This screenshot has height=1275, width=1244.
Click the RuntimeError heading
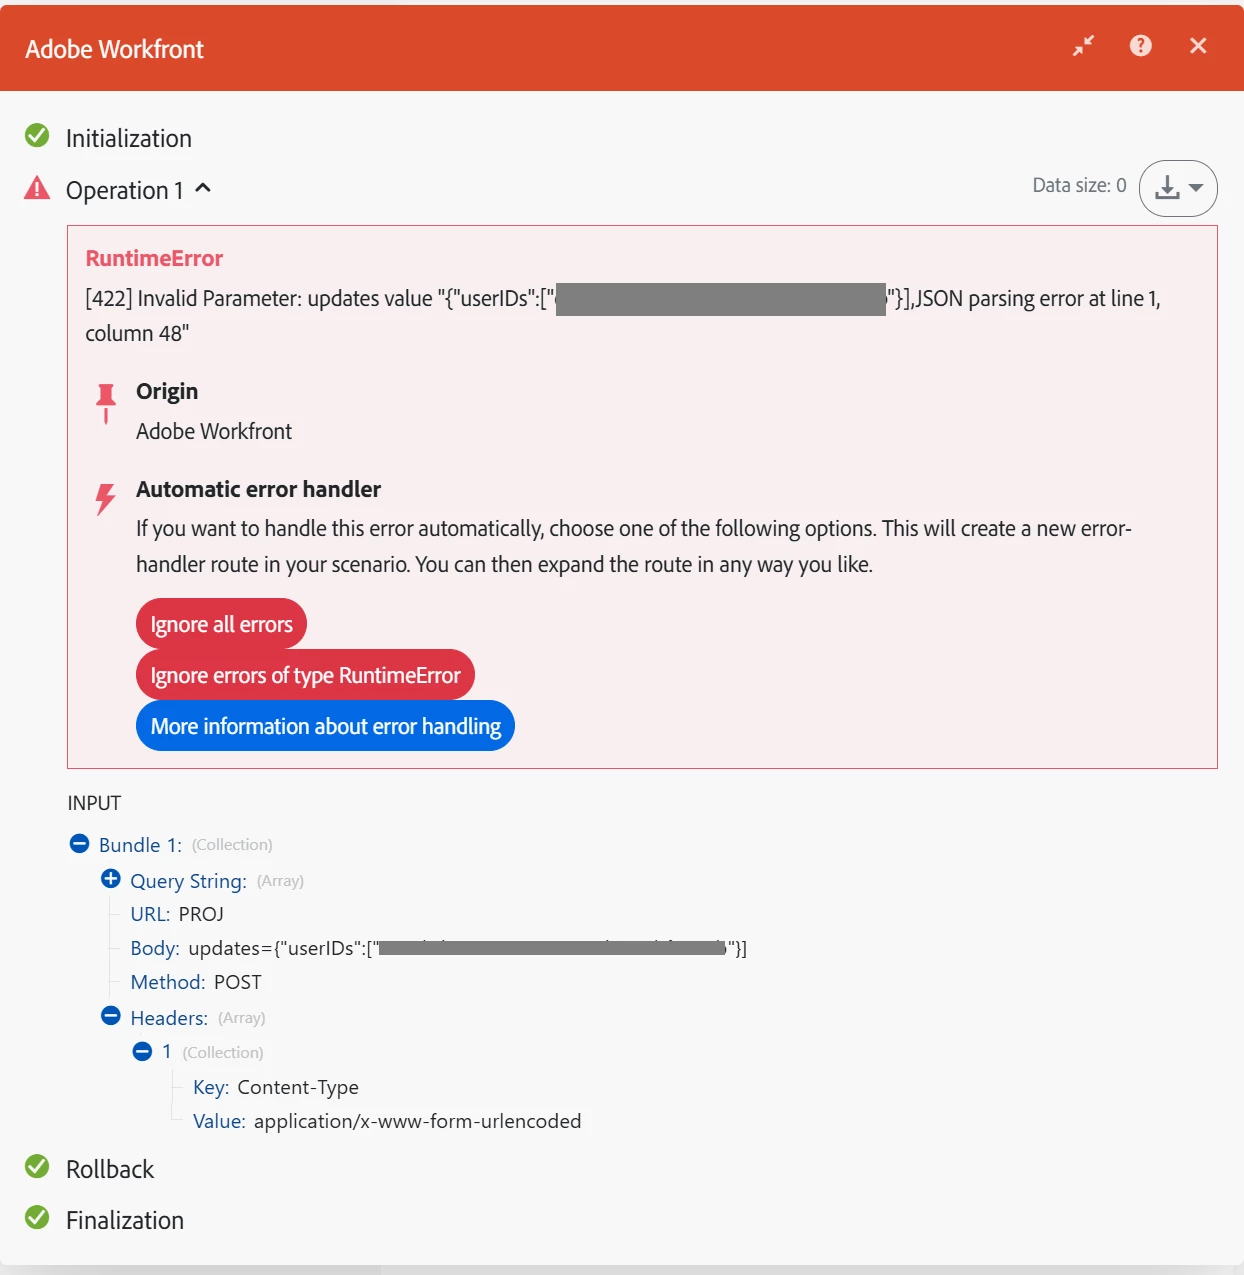tap(154, 258)
